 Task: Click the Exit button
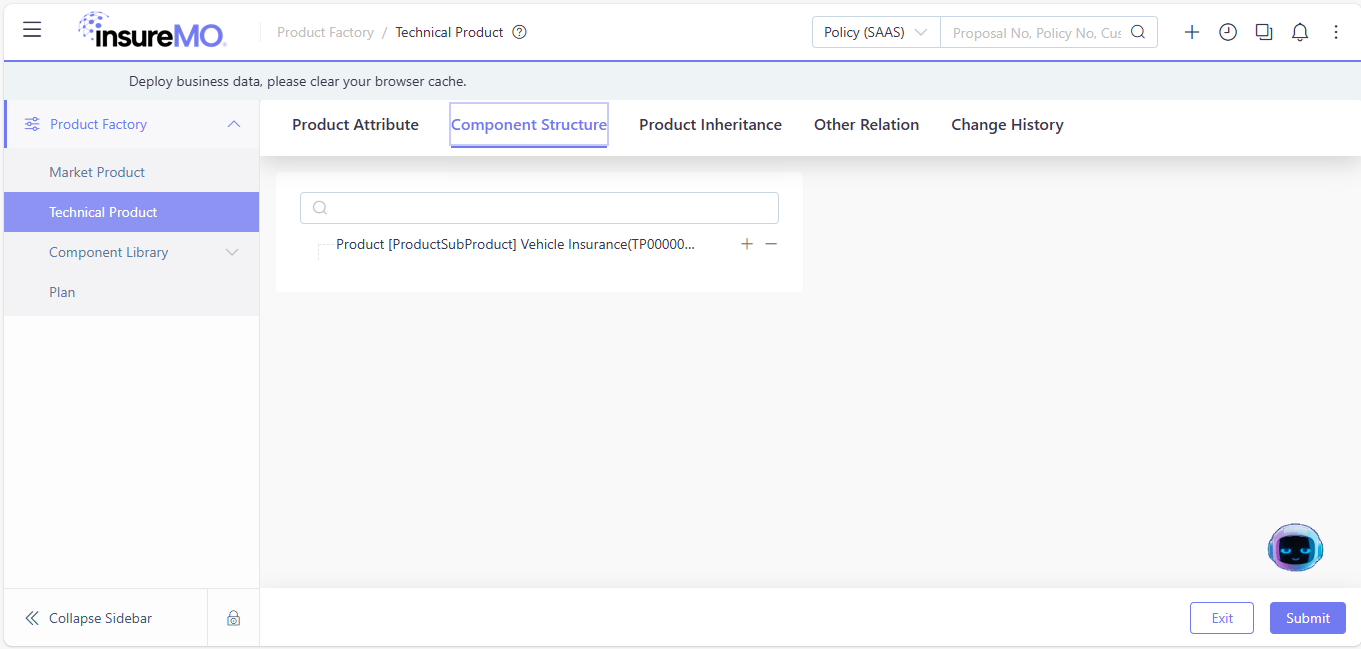tap(1222, 618)
